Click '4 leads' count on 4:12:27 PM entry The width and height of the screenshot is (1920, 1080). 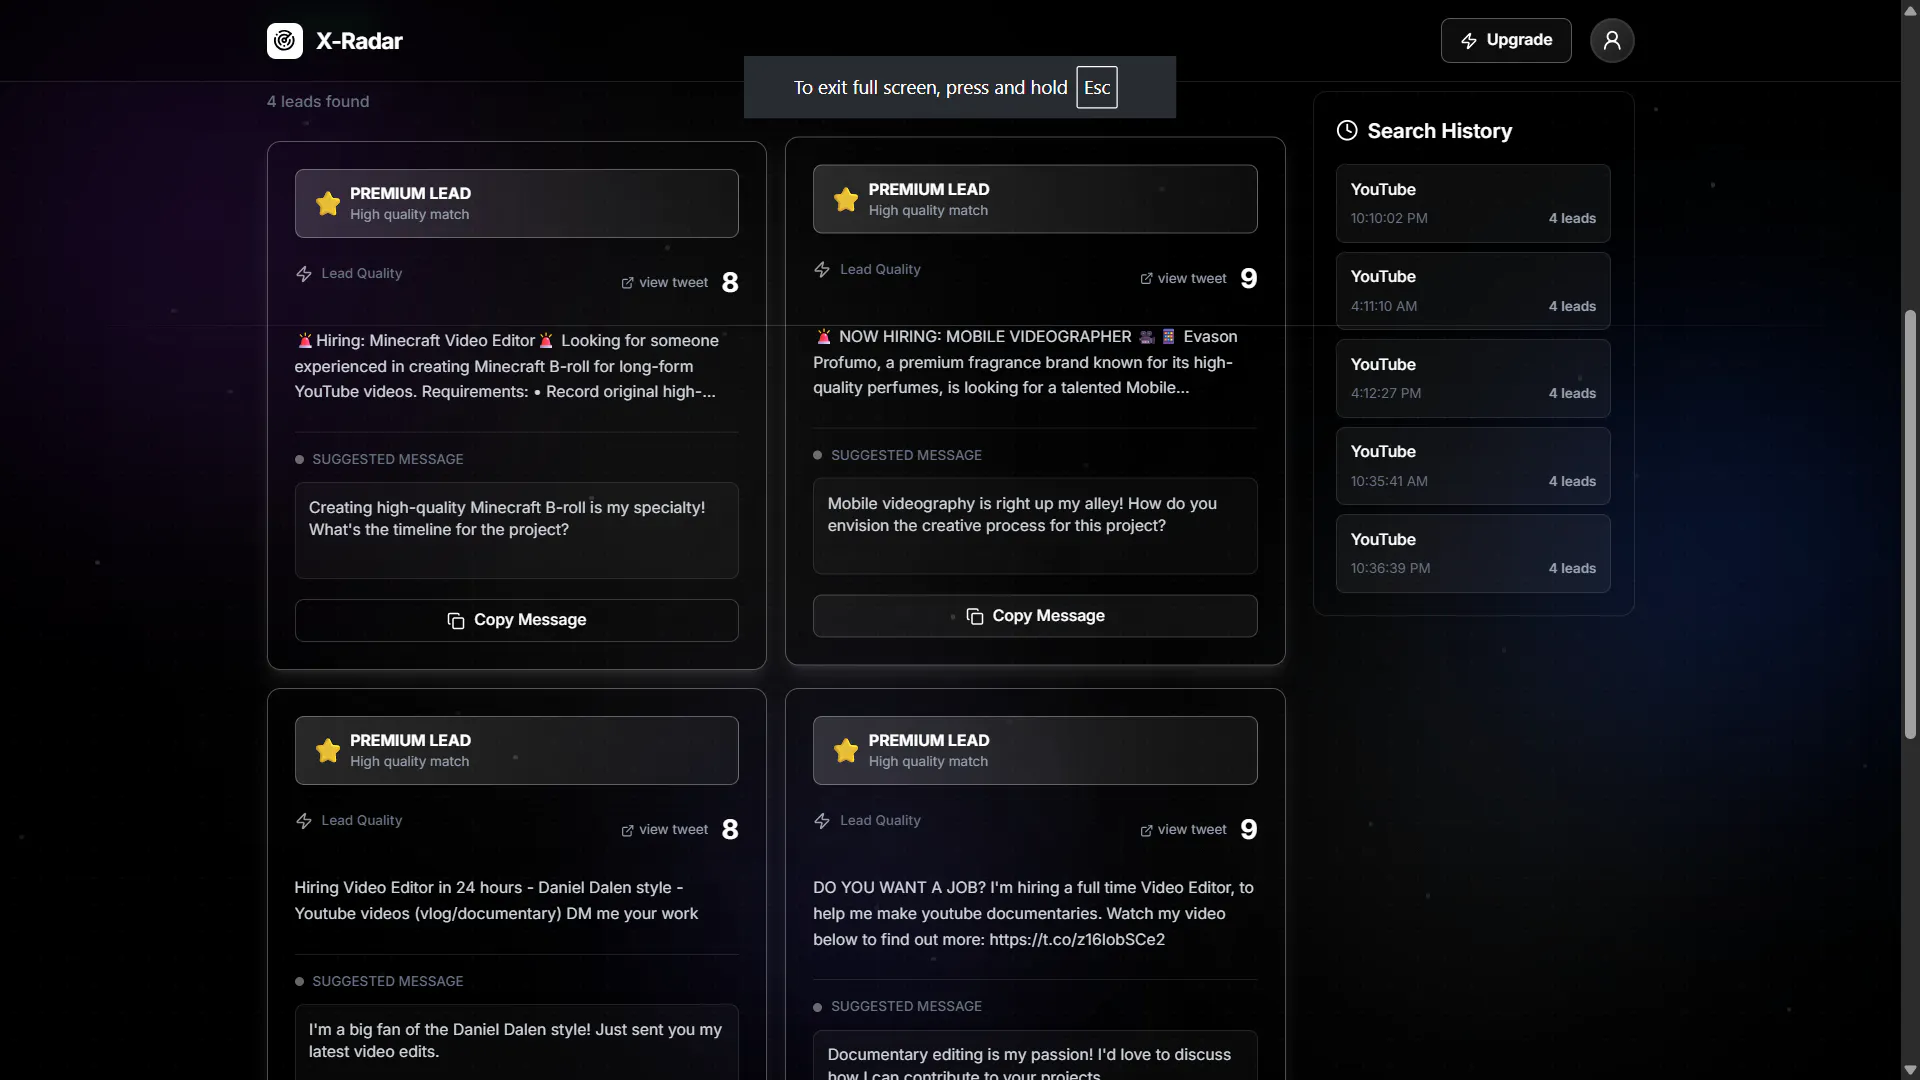pos(1572,394)
